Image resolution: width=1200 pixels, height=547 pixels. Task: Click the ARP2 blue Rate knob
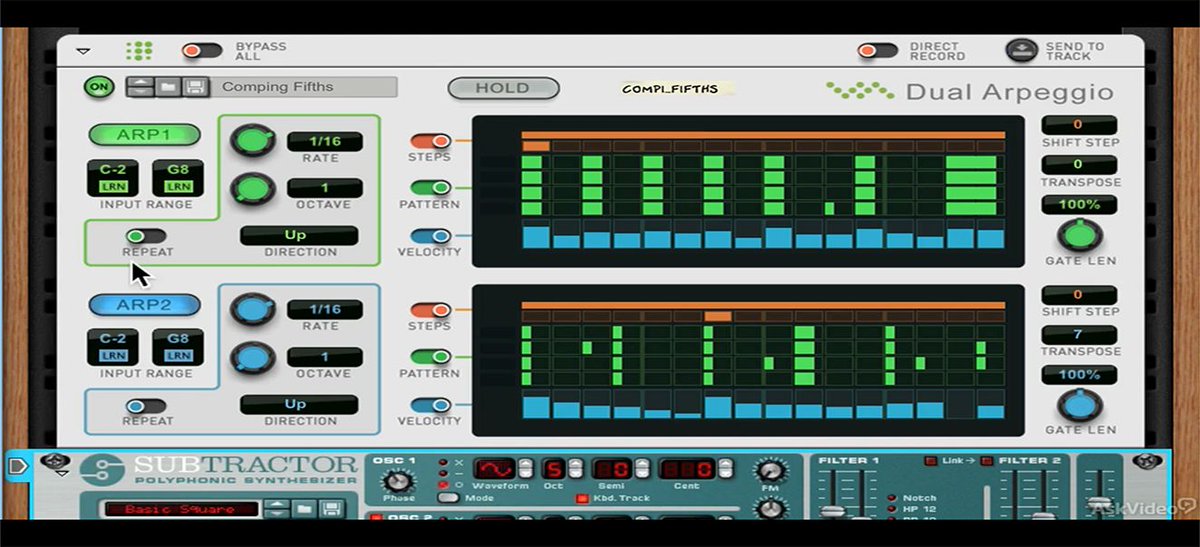tap(253, 310)
